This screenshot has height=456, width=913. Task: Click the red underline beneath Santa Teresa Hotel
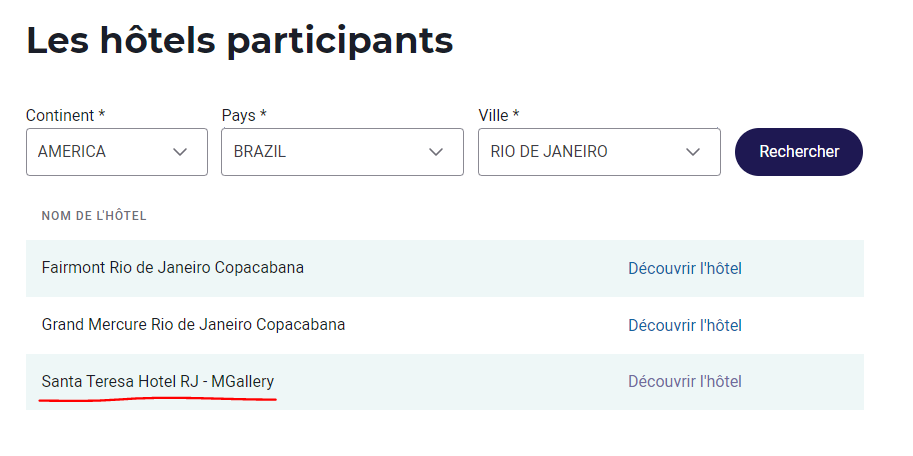pos(158,398)
